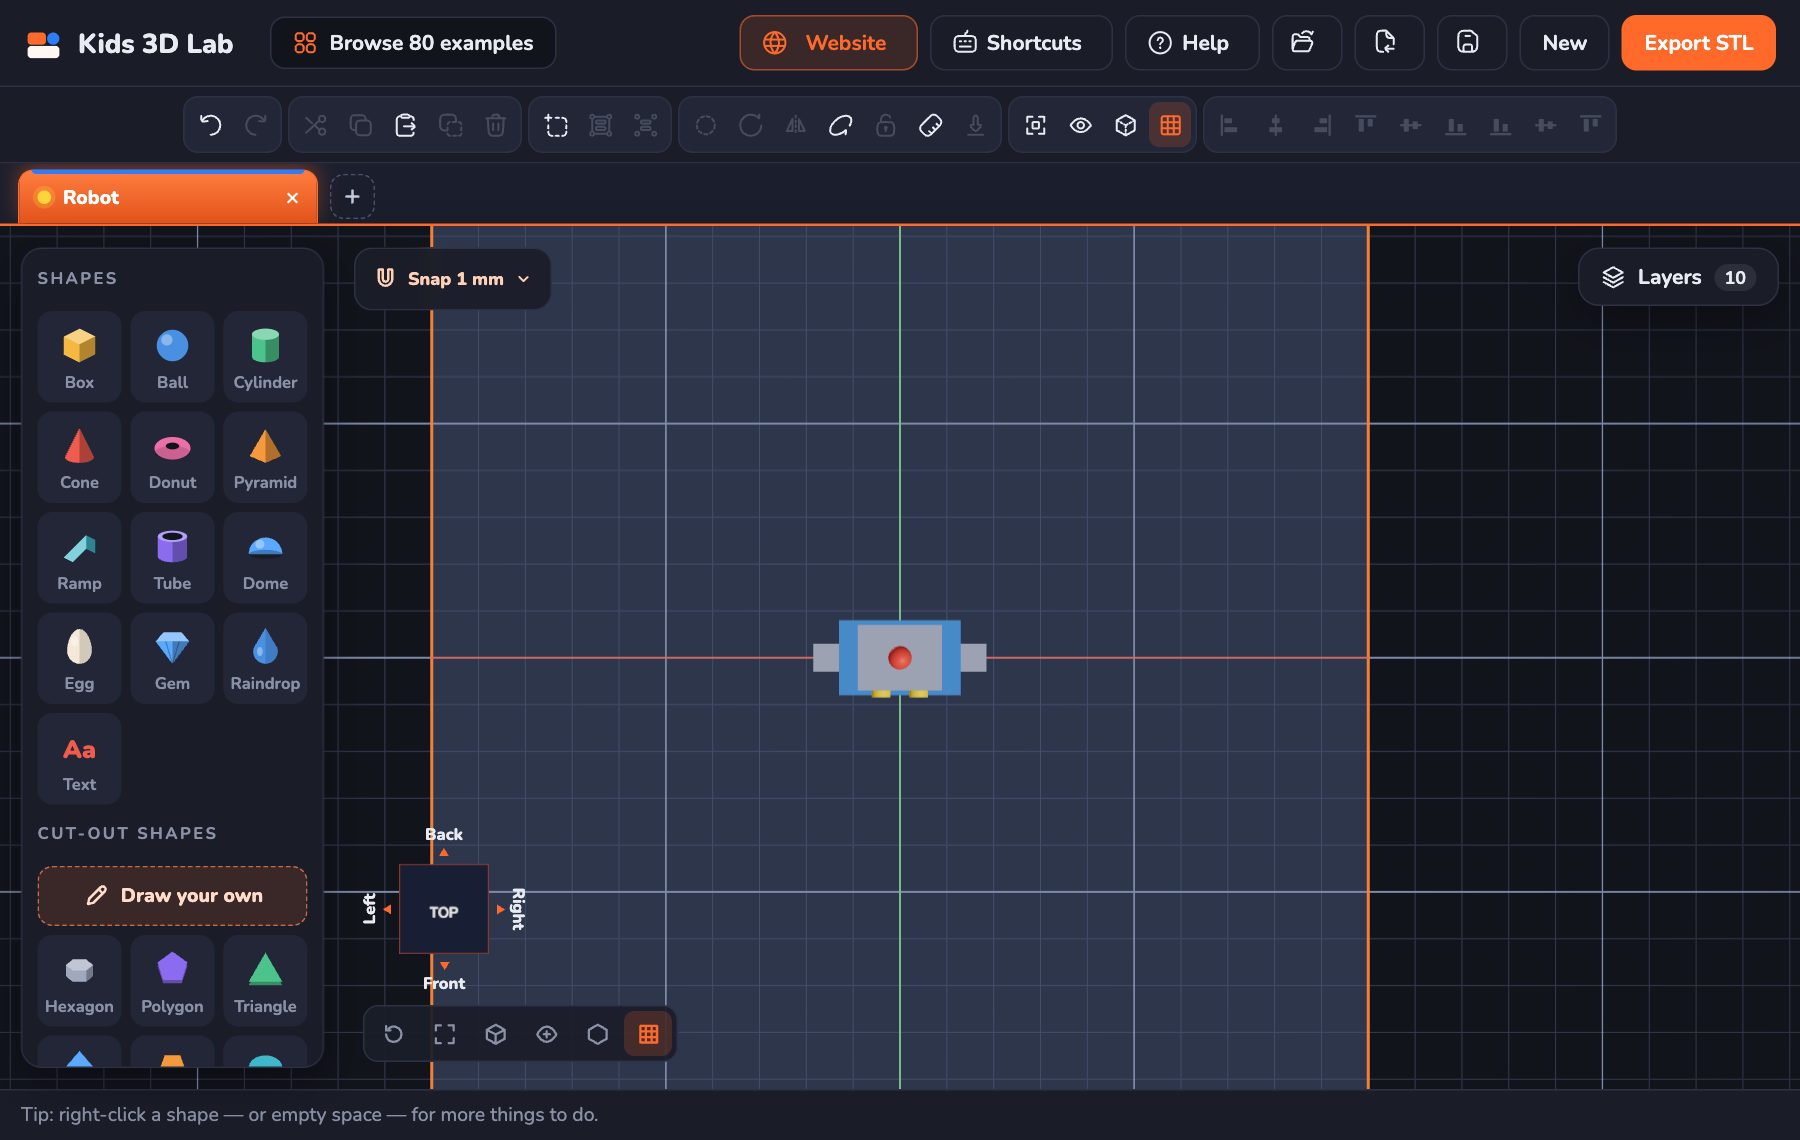
Task: Click the Delete trash icon
Action: coord(495,125)
